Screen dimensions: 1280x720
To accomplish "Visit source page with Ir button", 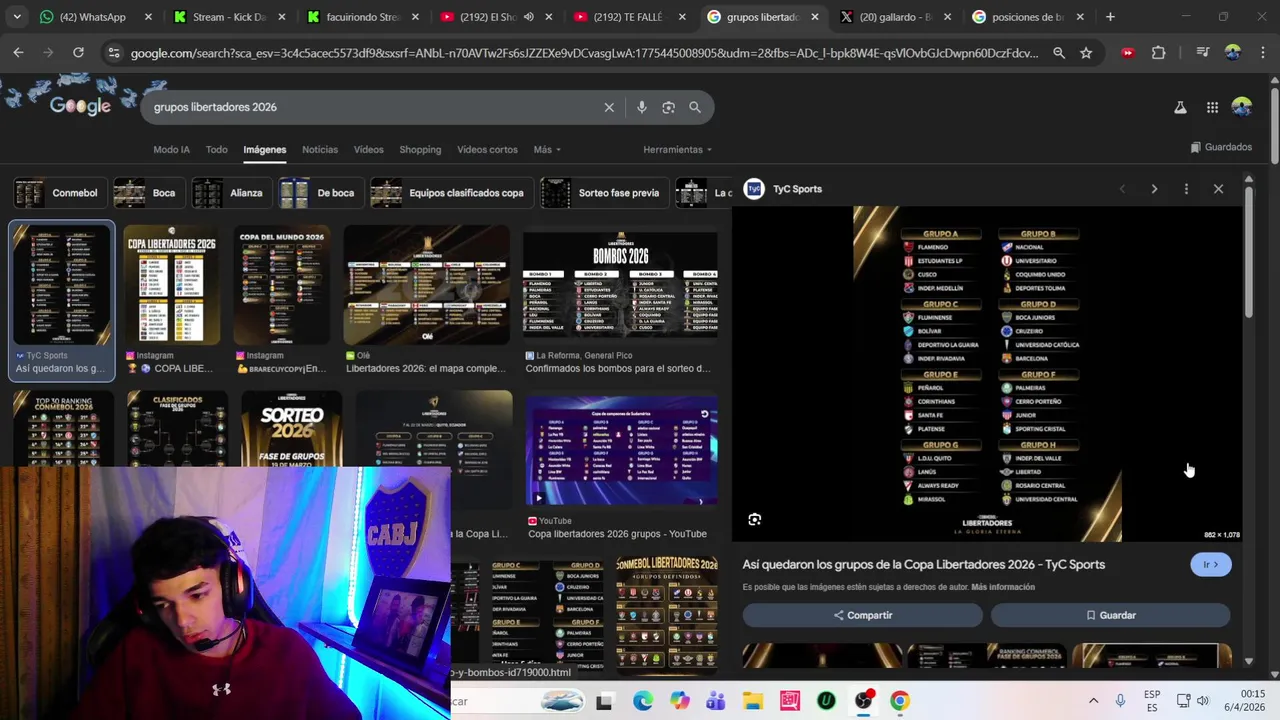I will click(x=1211, y=565).
